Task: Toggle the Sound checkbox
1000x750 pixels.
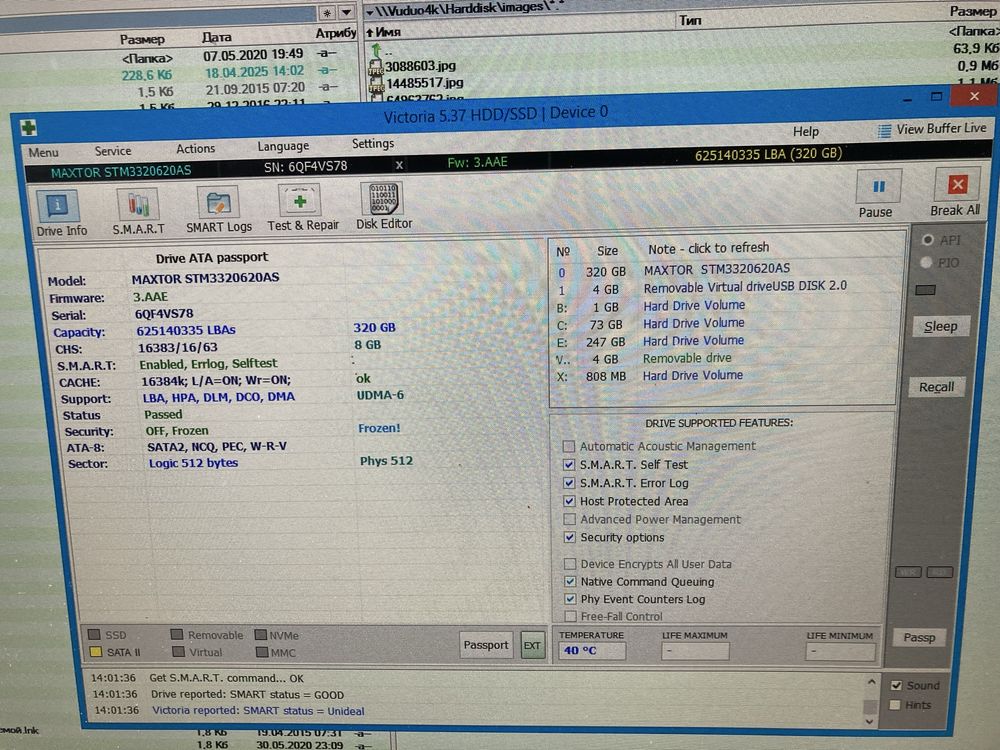Action: tap(896, 686)
